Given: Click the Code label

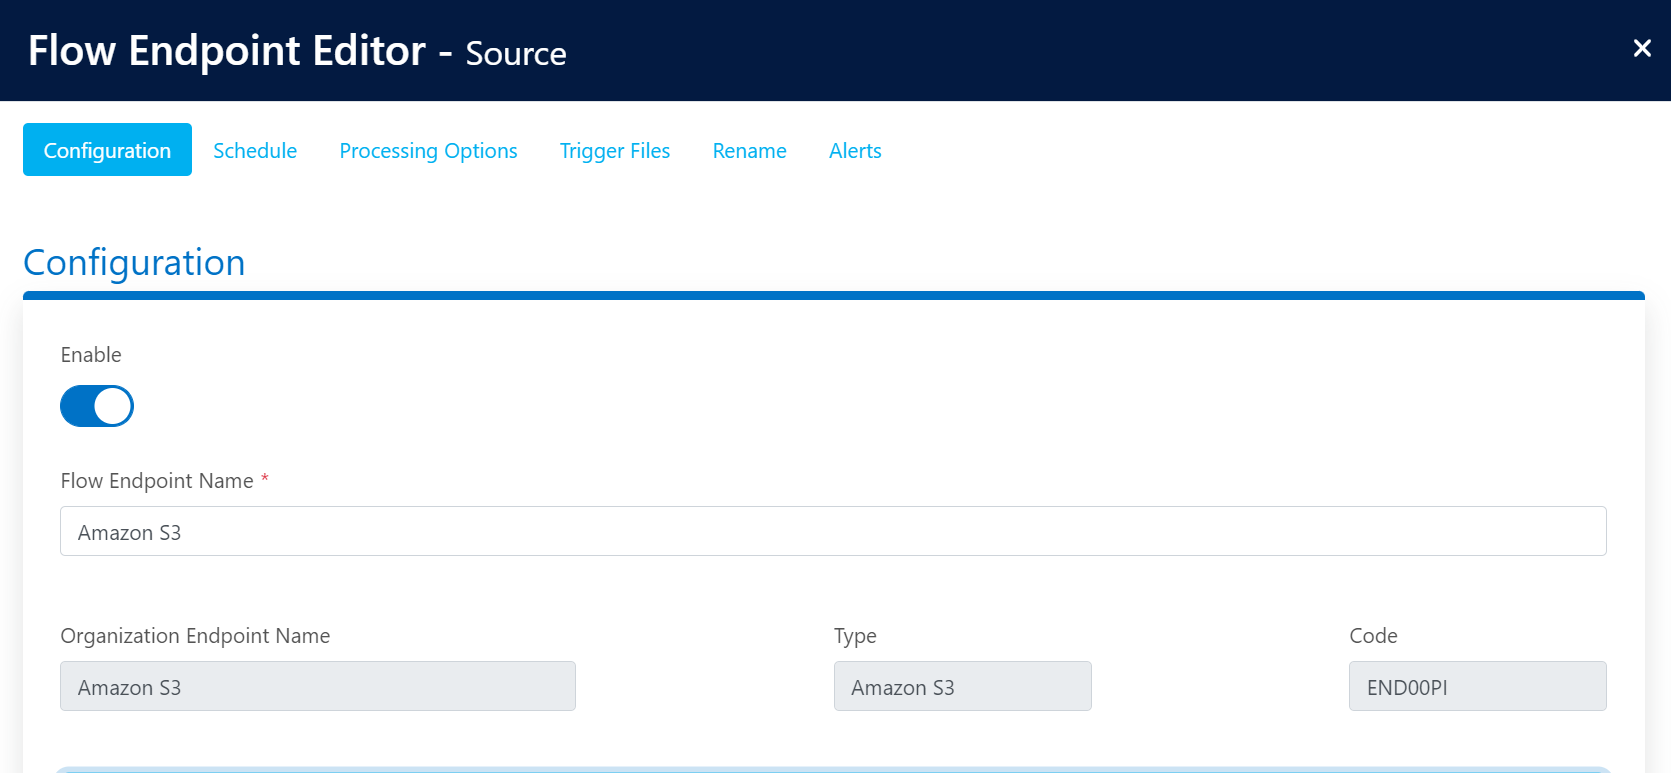Looking at the screenshot, I should (1373, 636).
